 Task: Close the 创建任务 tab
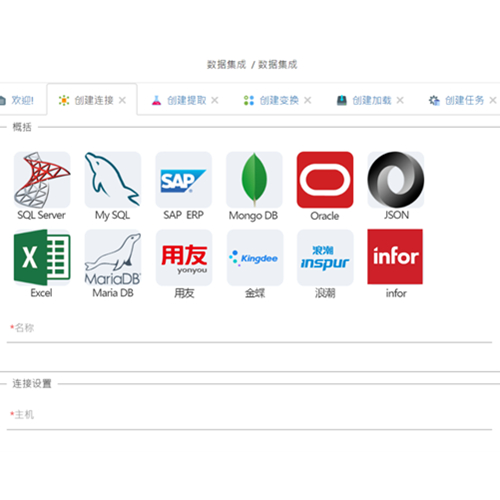click(x=493, y=100)
